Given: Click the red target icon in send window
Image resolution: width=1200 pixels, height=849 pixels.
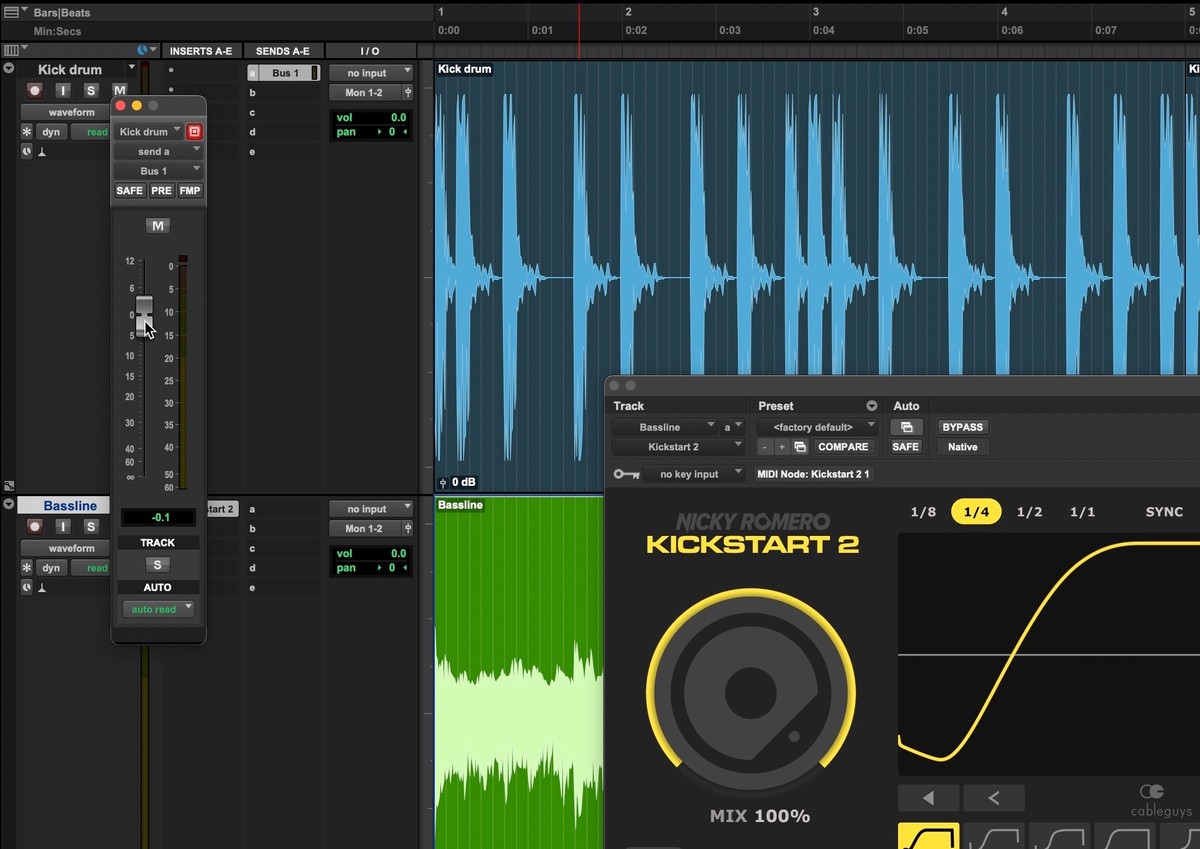Looking at the screenshot, I should 194,131.
